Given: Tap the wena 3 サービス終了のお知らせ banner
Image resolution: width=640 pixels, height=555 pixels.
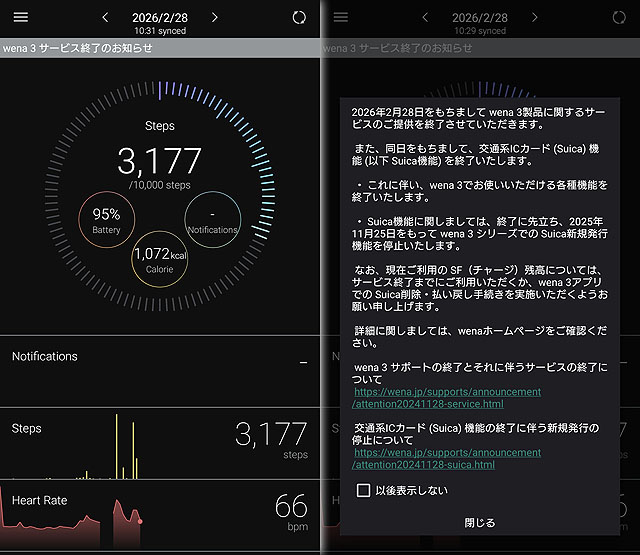Looking at the screenshot, I should tap(160, 48).
